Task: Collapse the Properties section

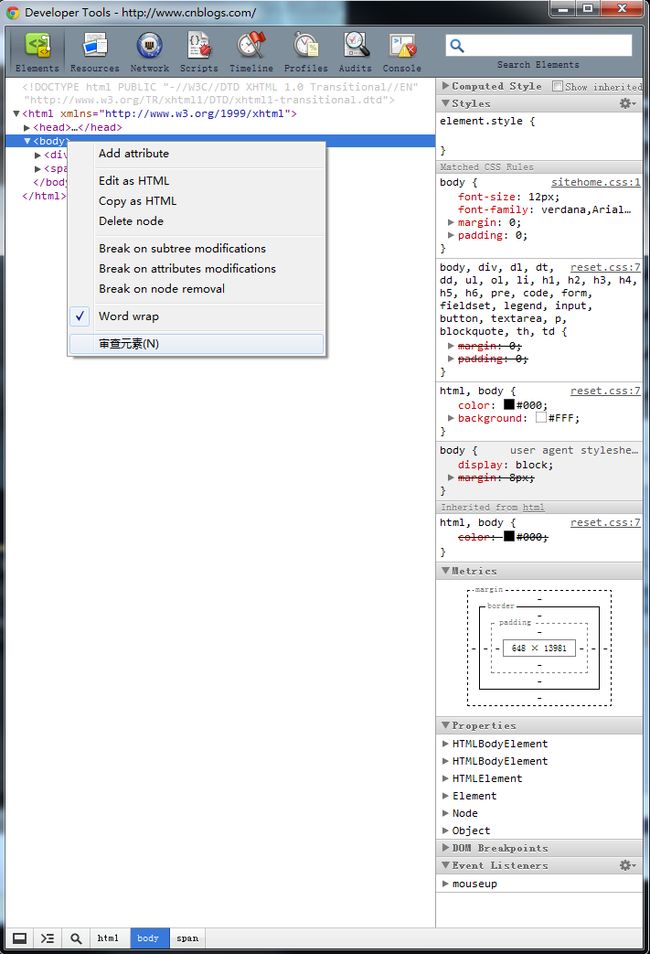Action: pos(446,725)
